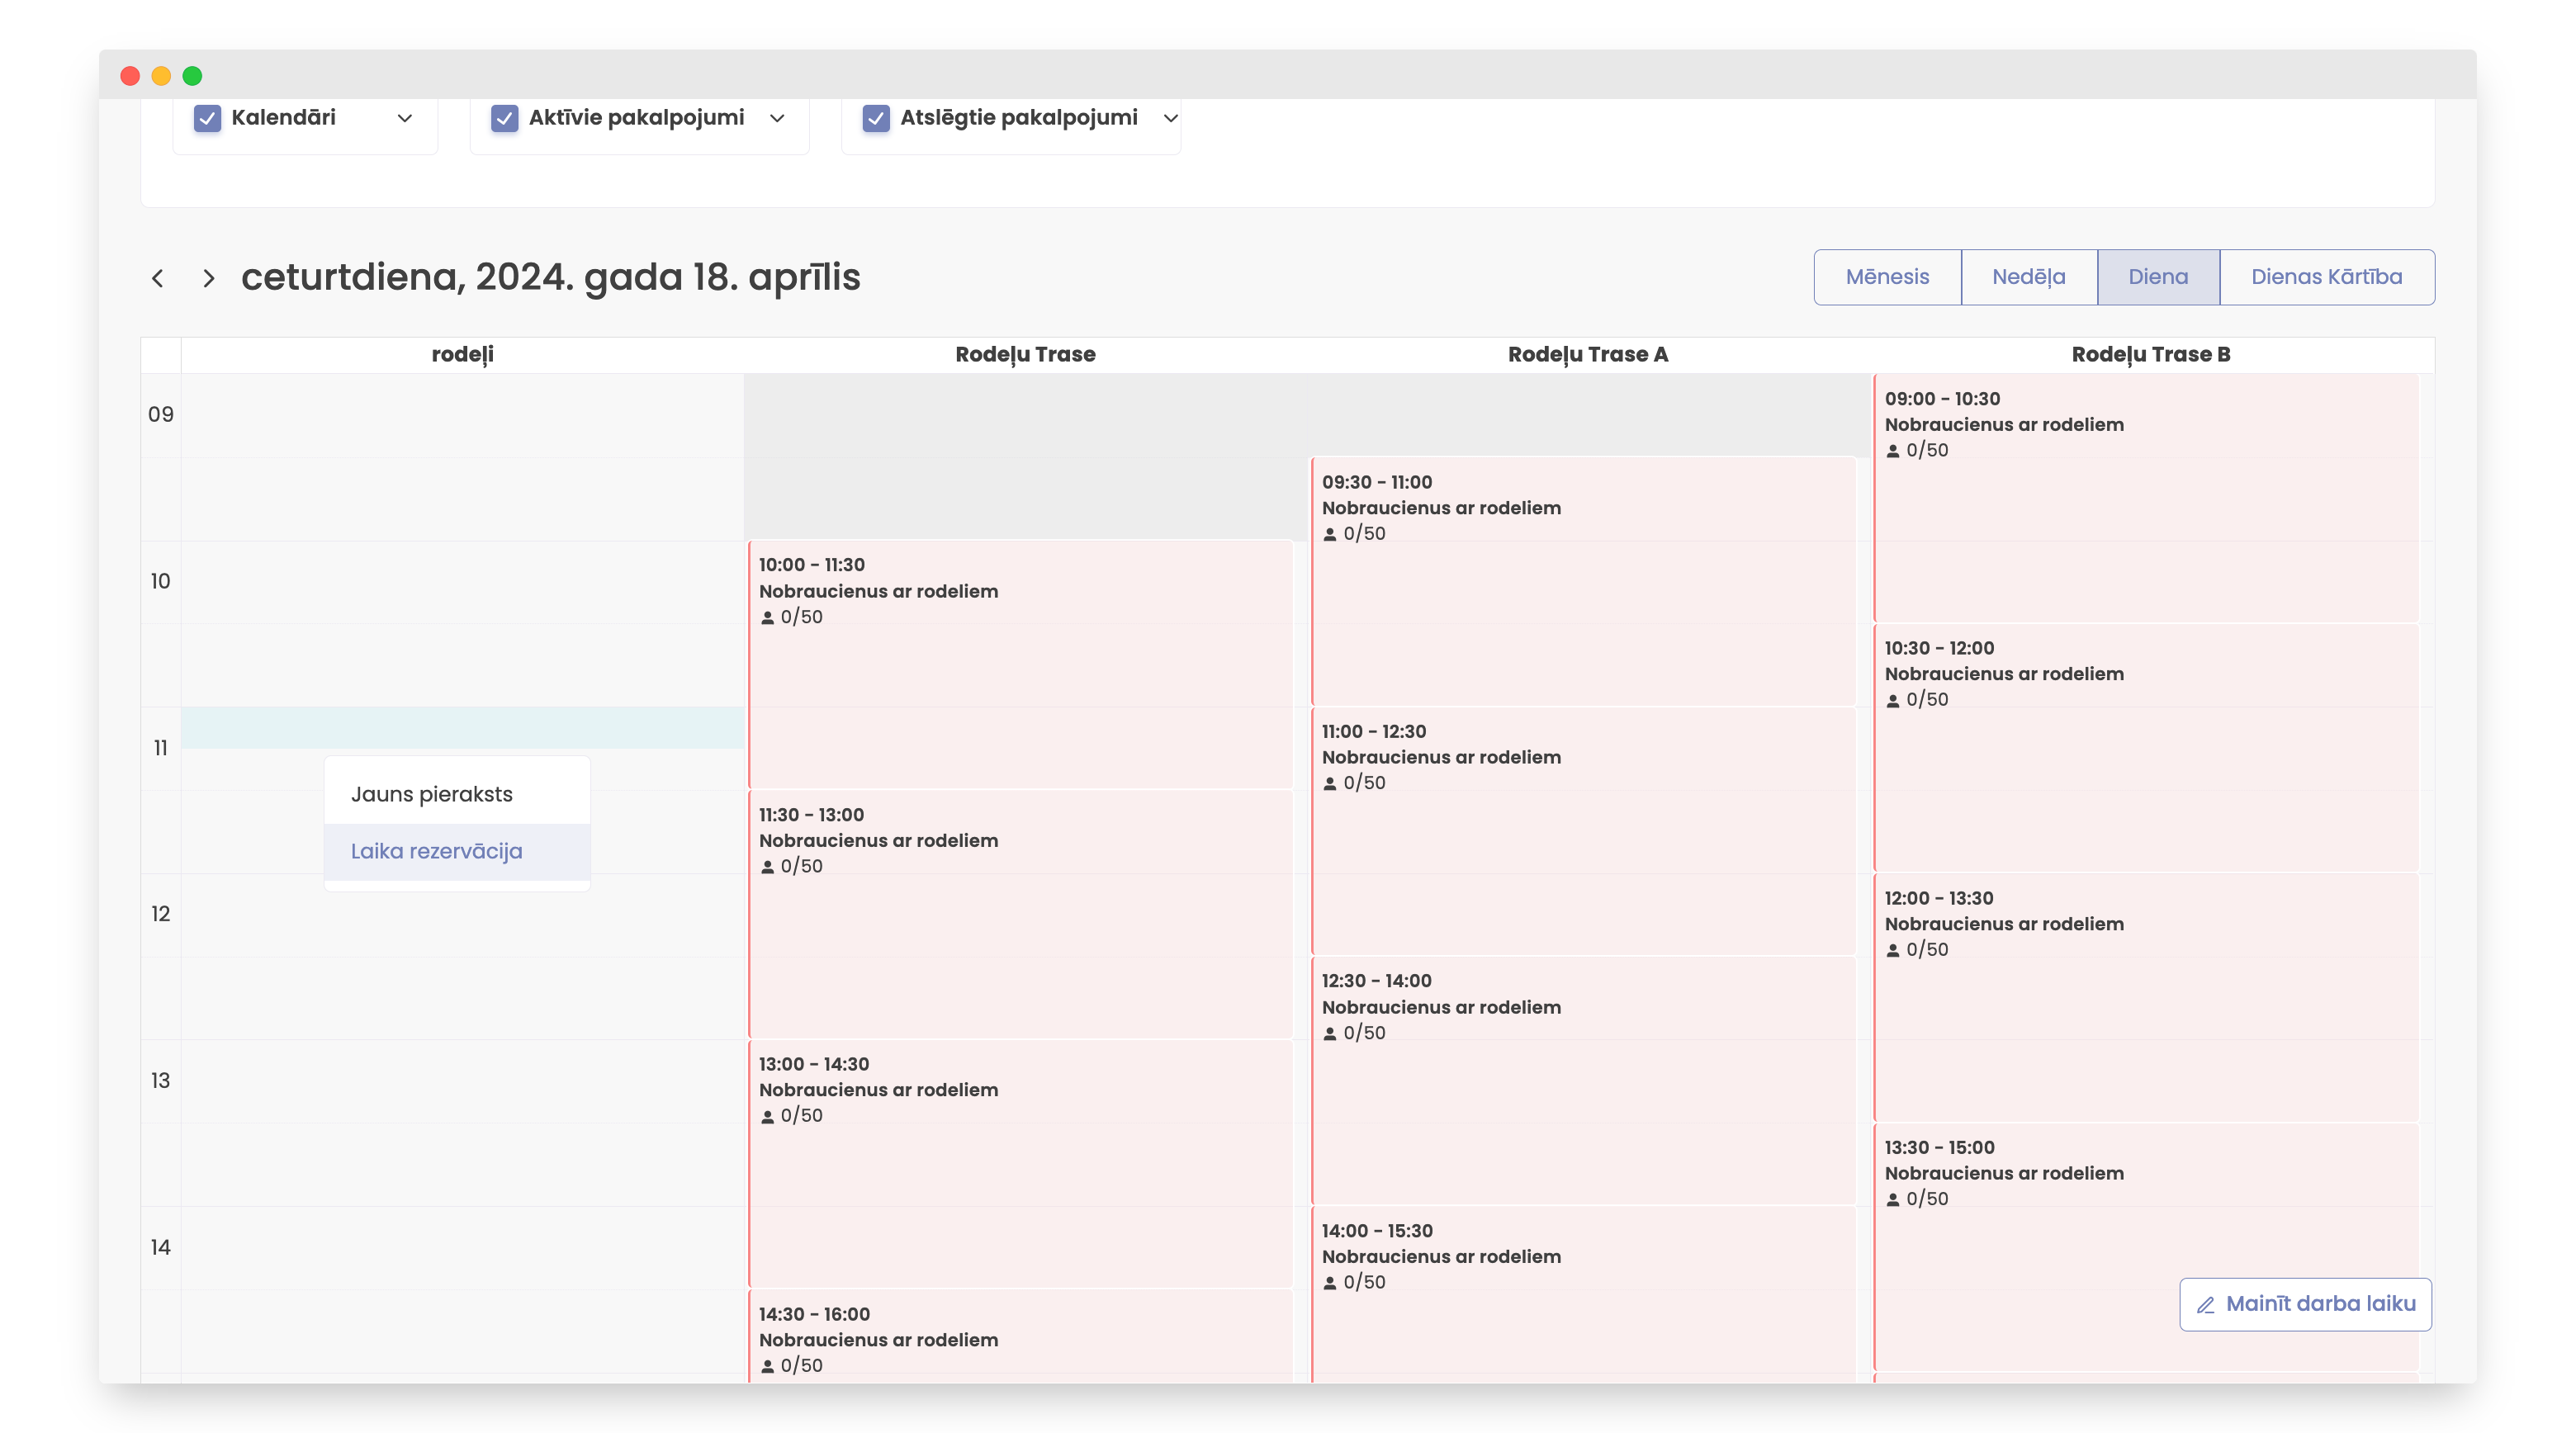The image size is (2576, 1433).
Task: Click person icon in 13:00 - 14:30 slot
Action: 767,1117
